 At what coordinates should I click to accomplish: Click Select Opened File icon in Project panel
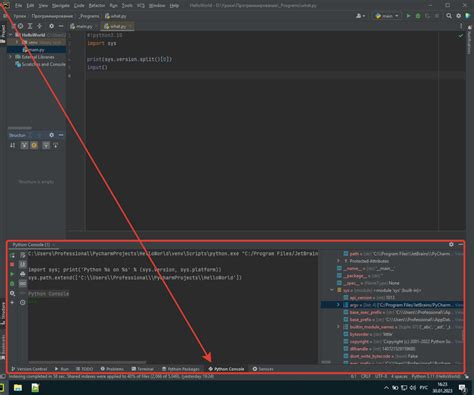point(20,26)
